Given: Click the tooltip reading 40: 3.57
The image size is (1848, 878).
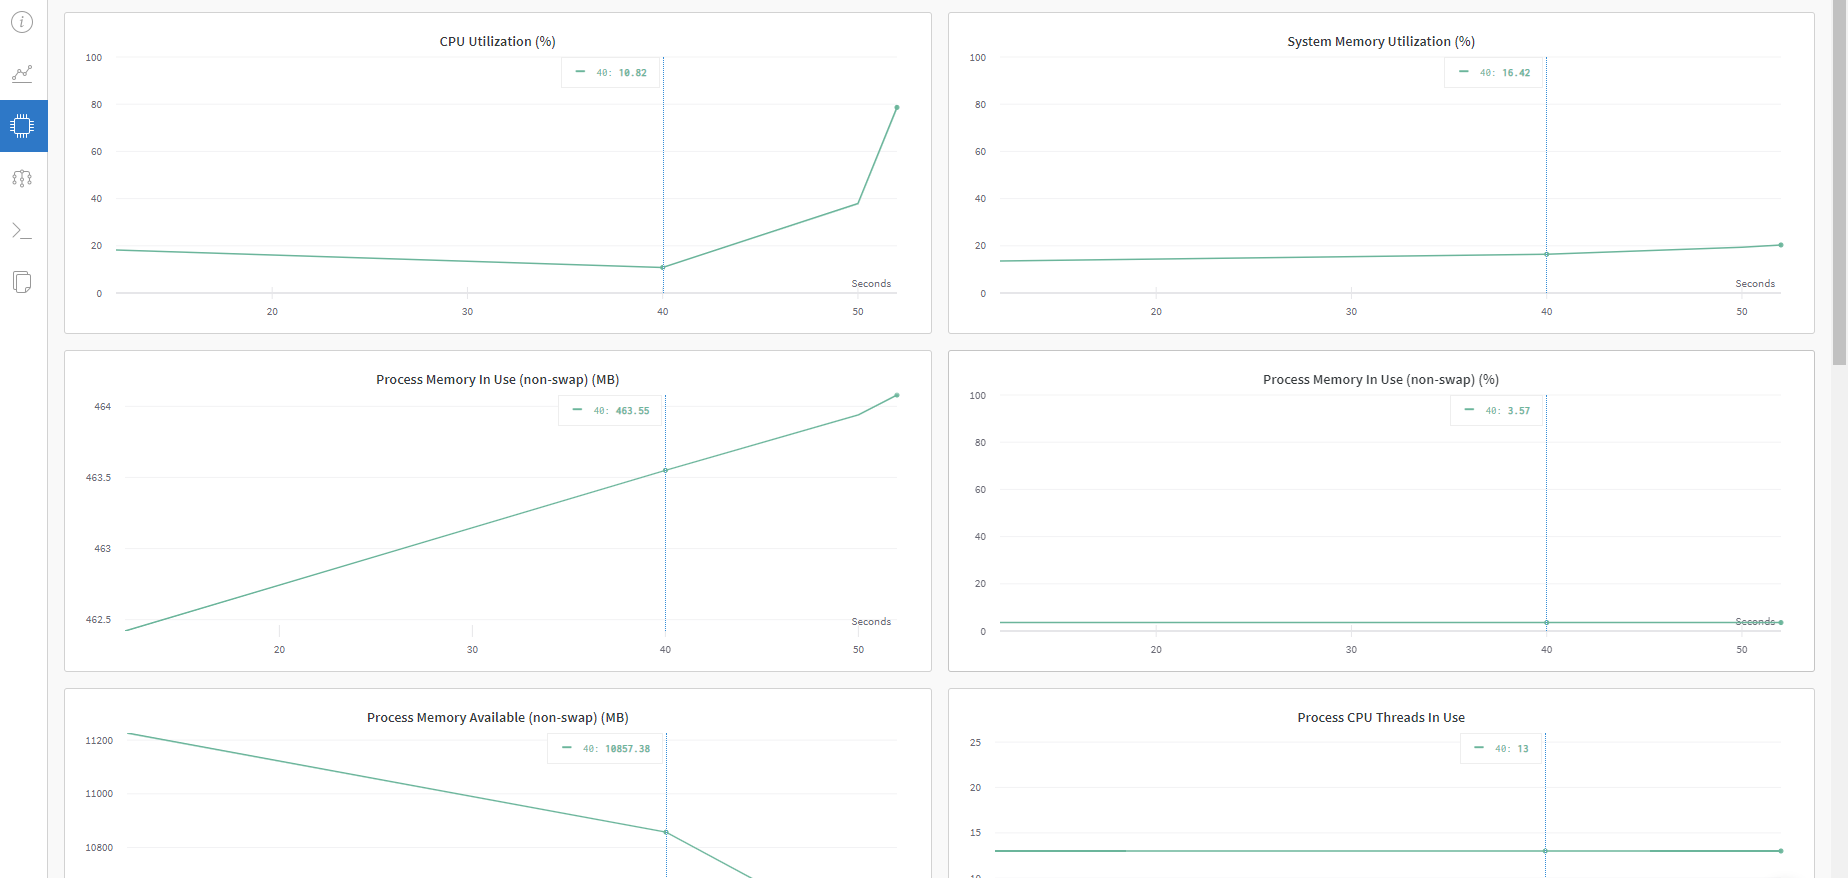Looking at the screenshot, I should pos(1497,410).
